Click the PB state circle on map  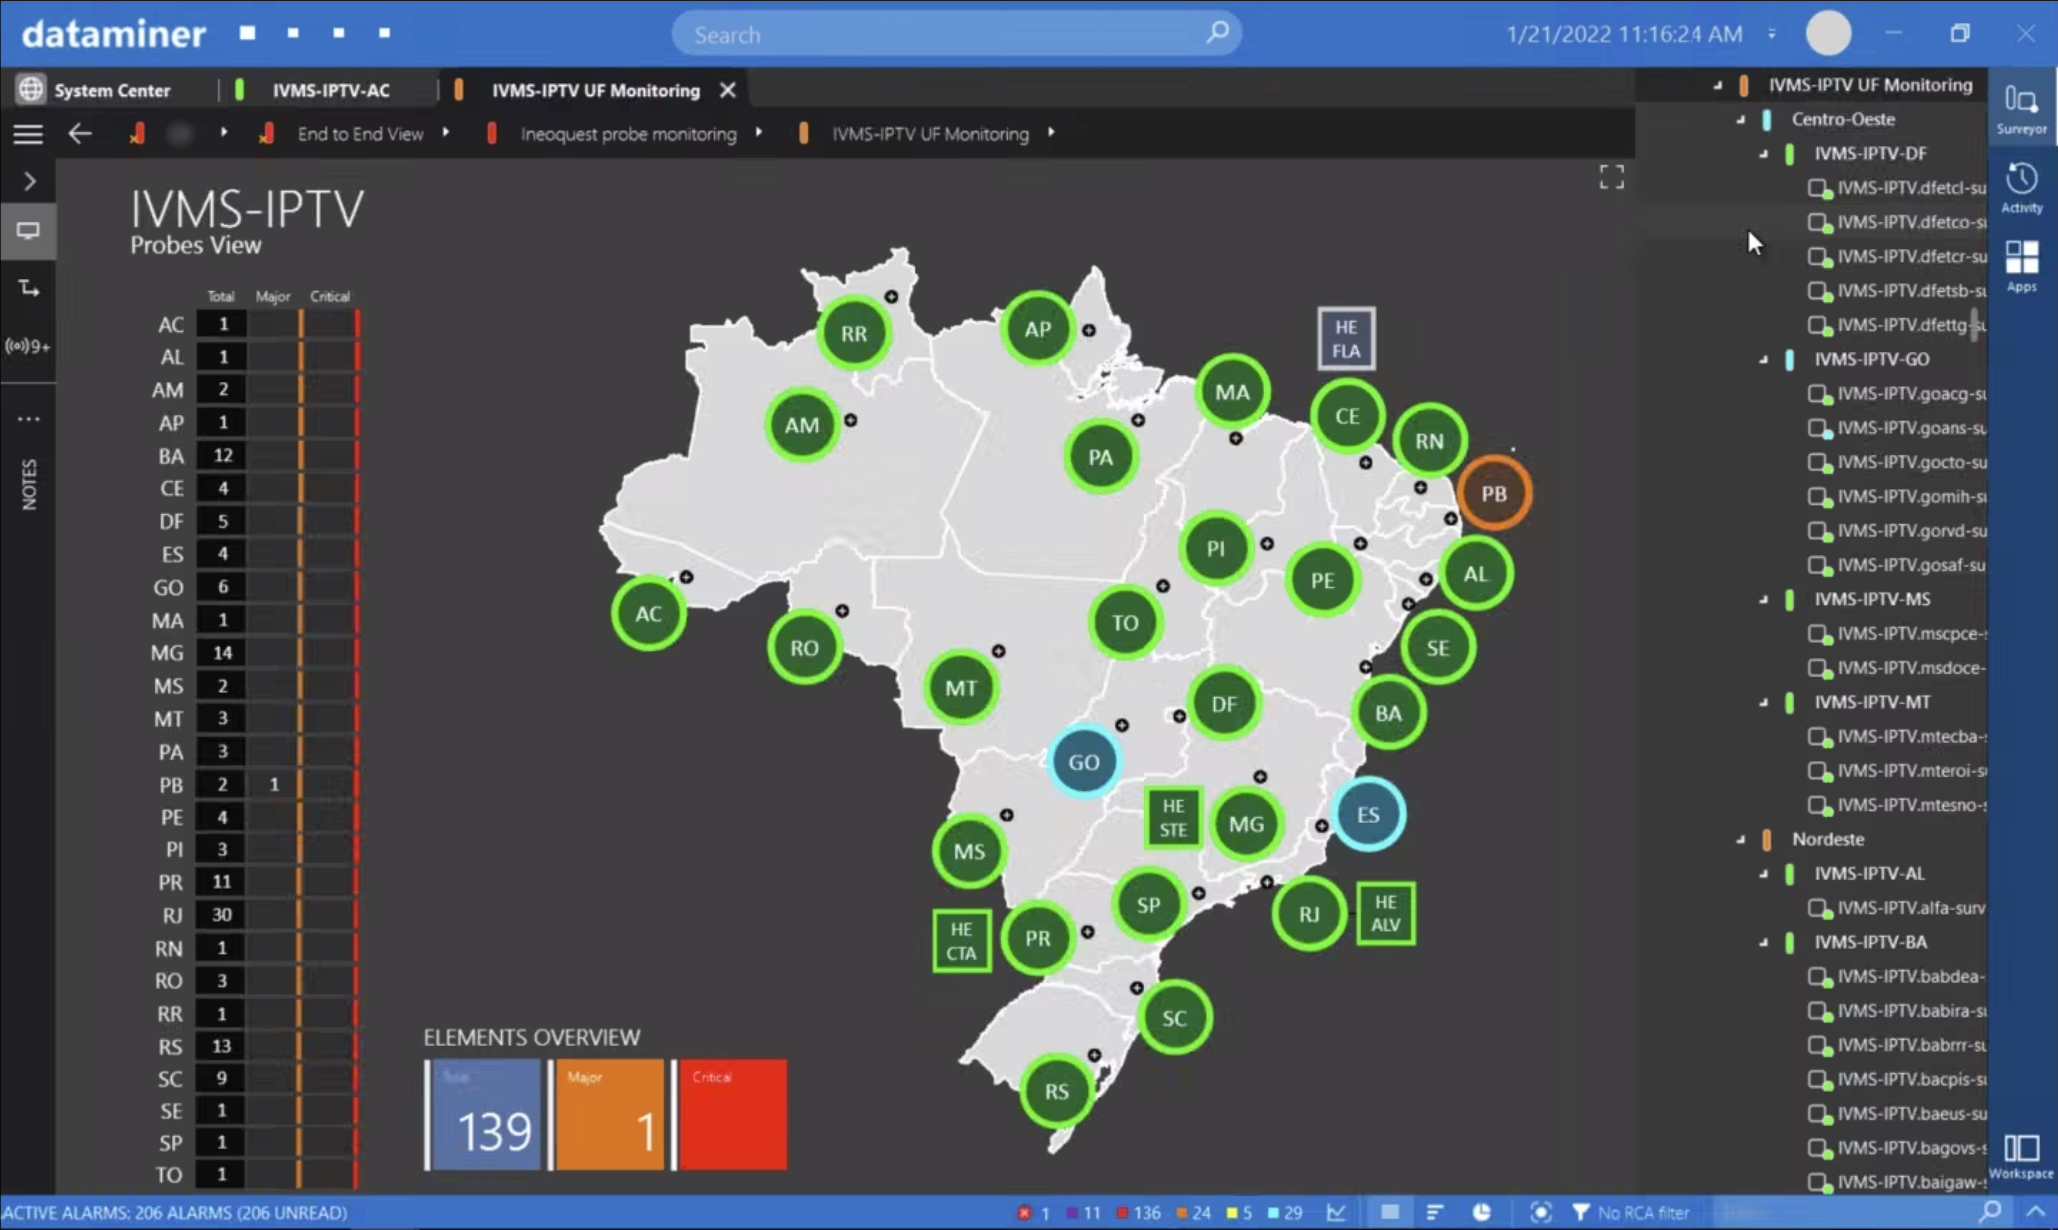[x=1494, y=493]
